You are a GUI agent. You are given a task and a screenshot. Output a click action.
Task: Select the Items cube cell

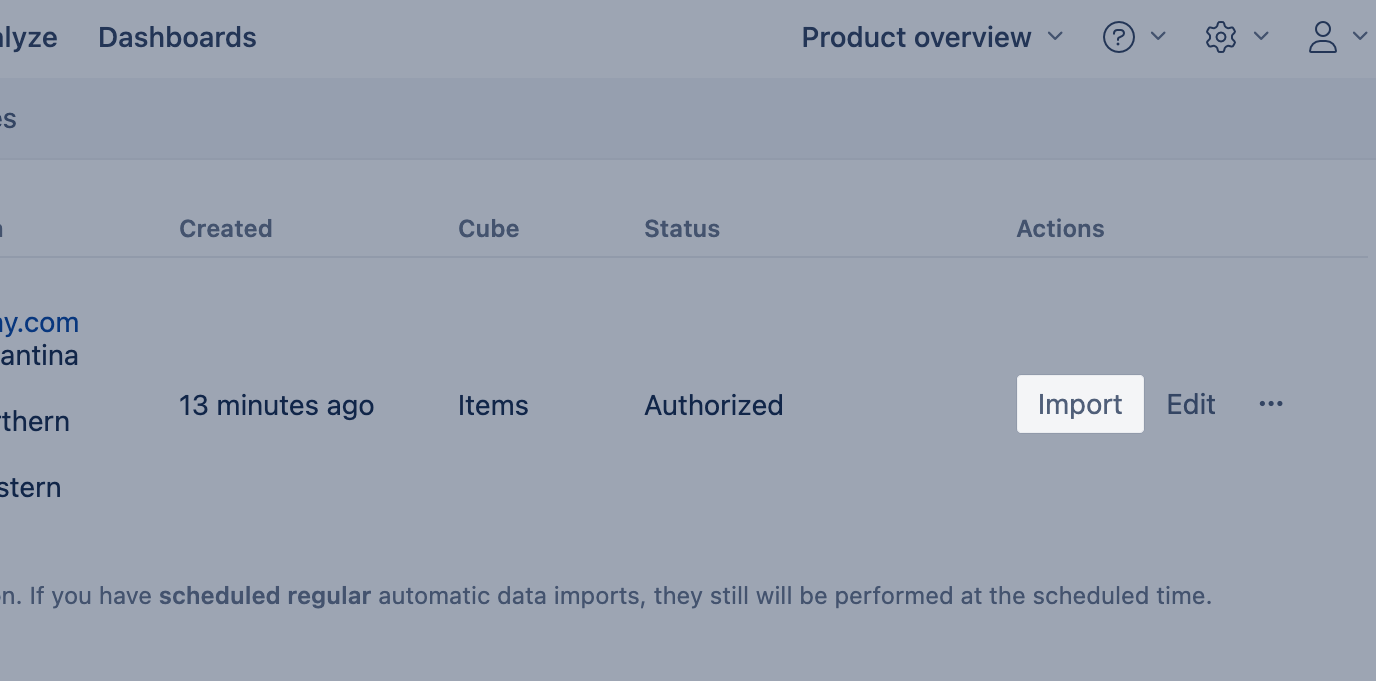(x=493, y=405)
